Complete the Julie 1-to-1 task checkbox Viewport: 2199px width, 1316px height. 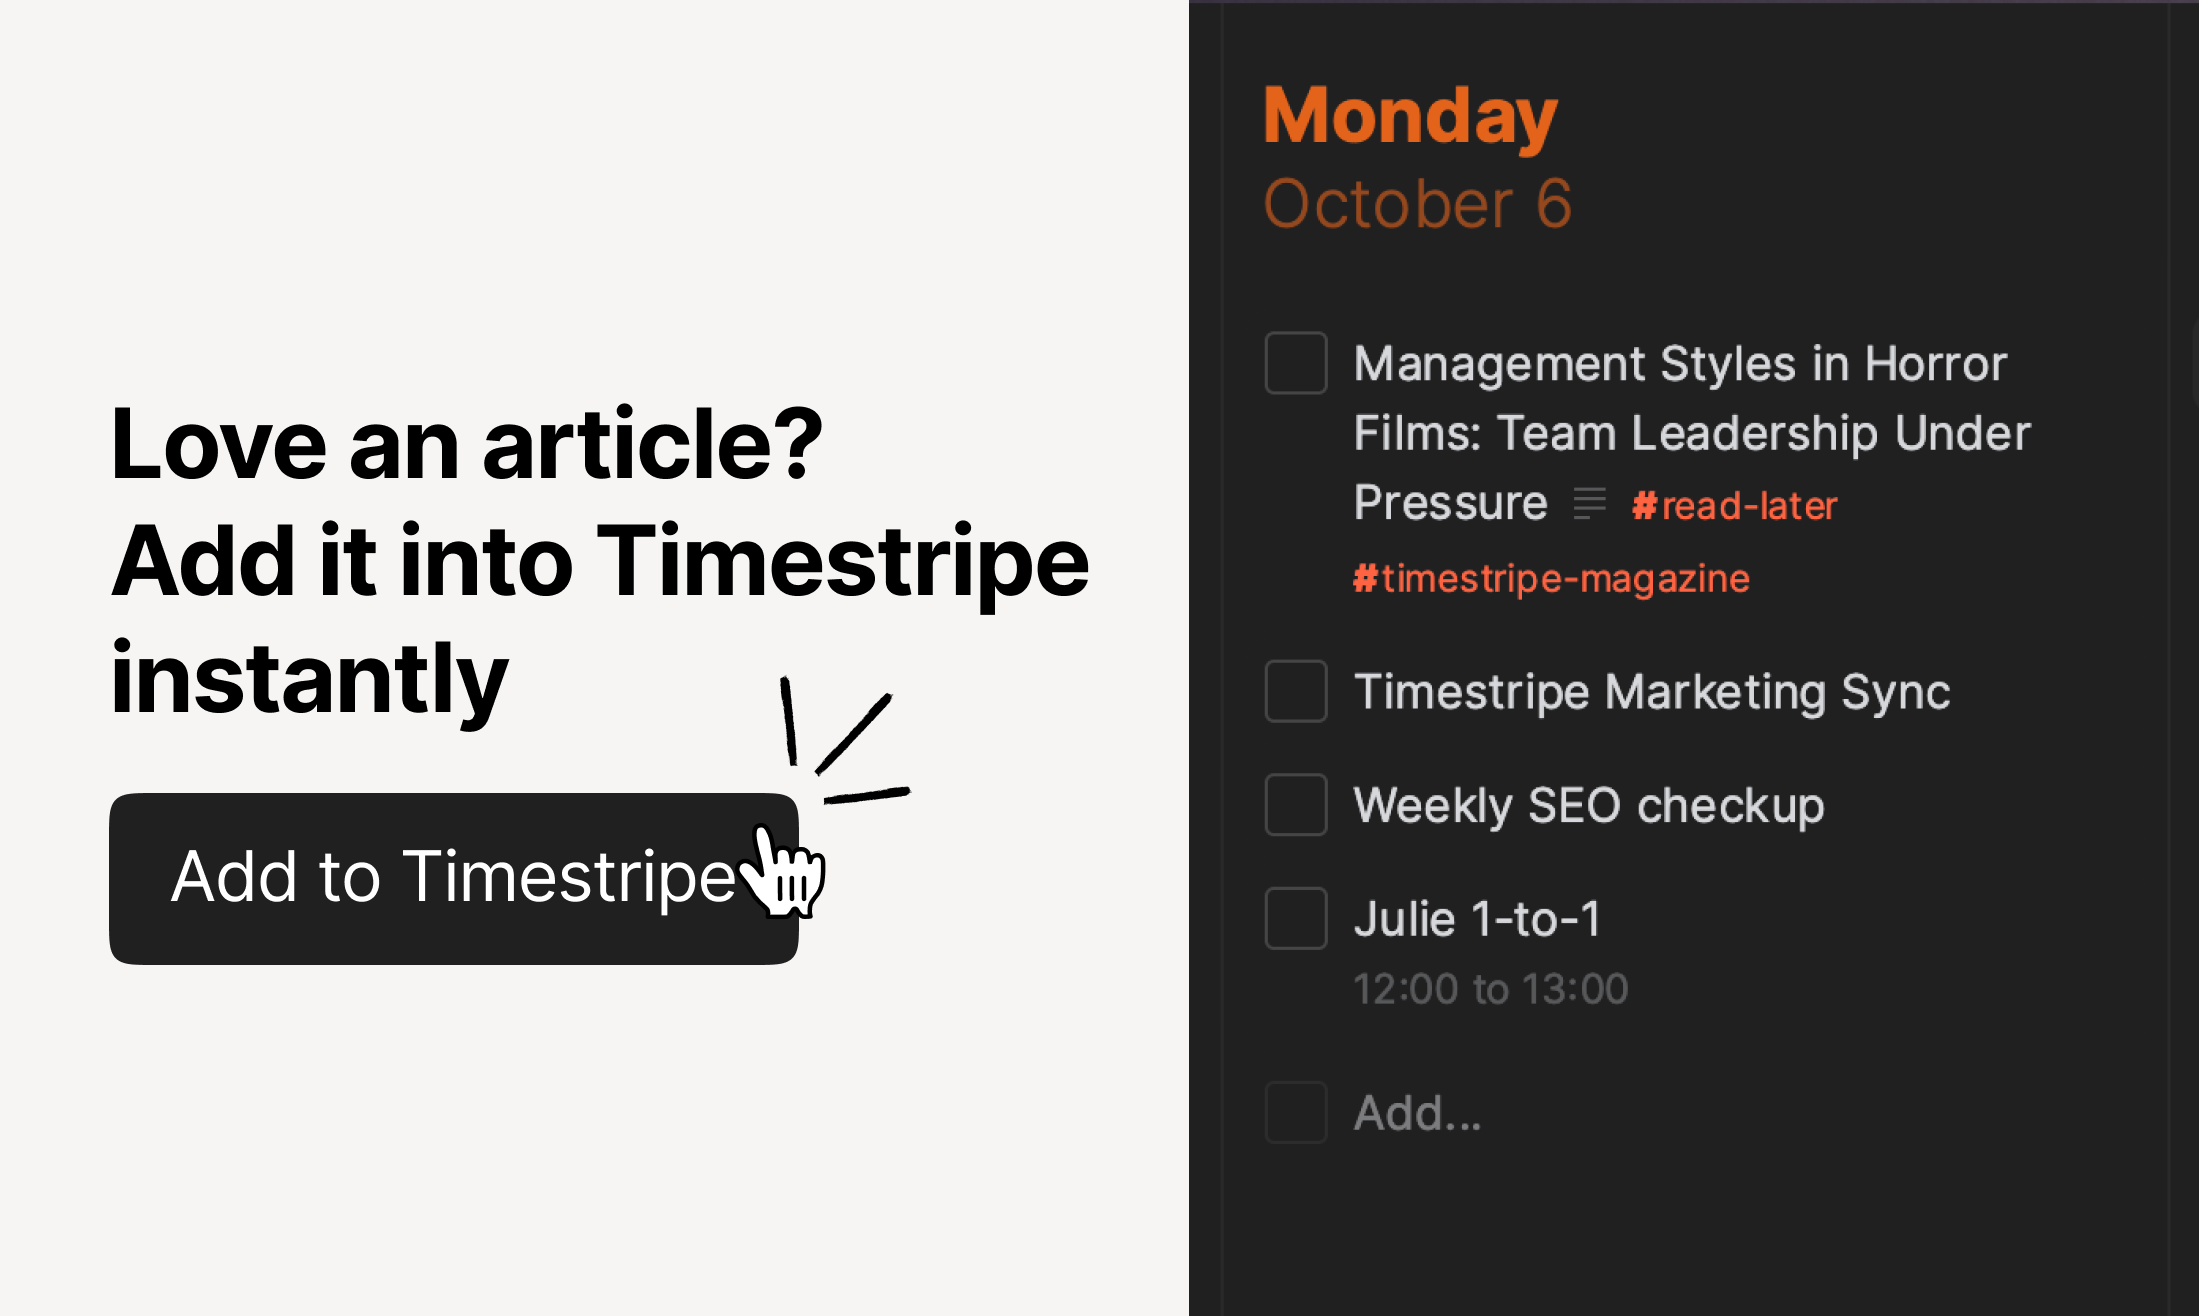1295,918
